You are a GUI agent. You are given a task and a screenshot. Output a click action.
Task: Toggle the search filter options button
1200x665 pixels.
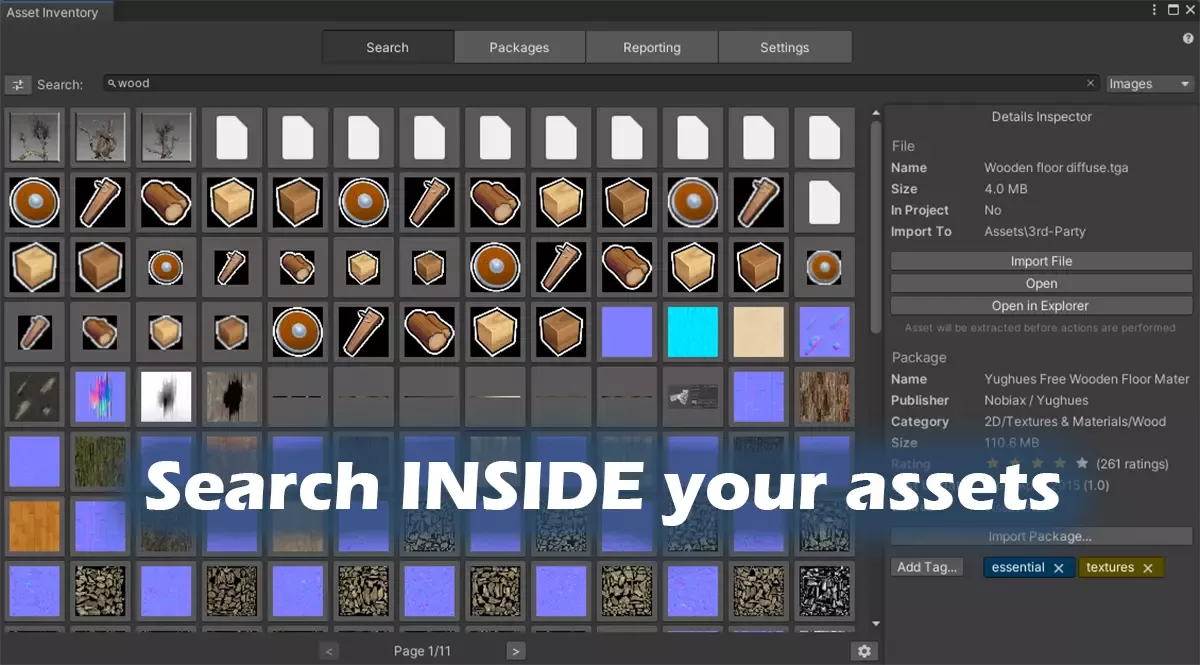coord(18,85)
